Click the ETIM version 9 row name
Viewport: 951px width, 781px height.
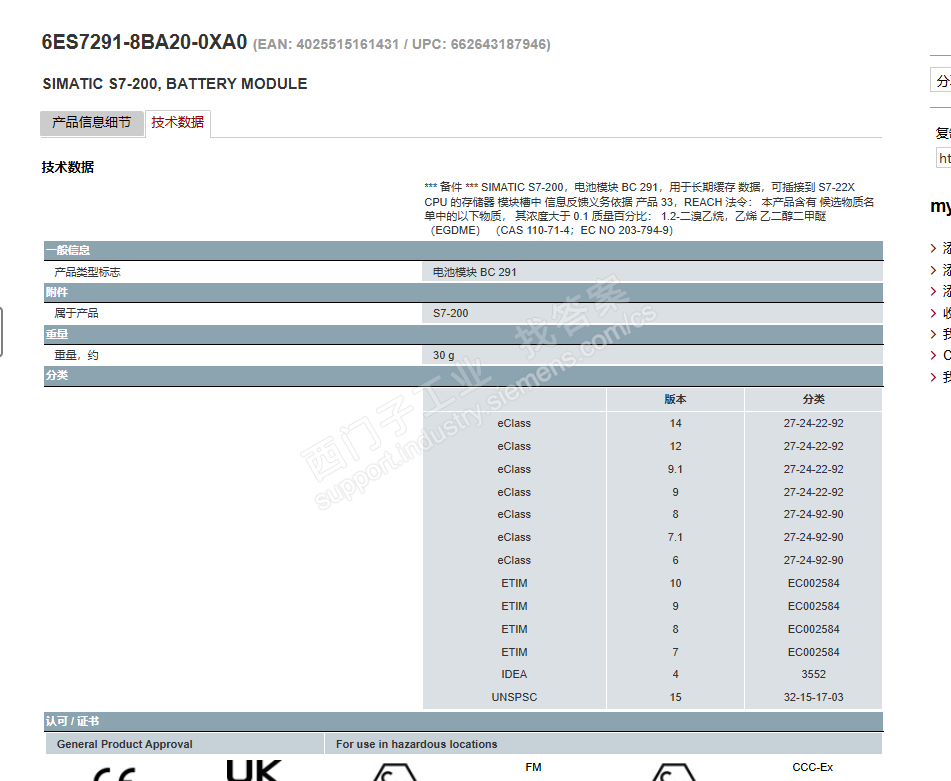pyautogui.click(x=514, y=606)
